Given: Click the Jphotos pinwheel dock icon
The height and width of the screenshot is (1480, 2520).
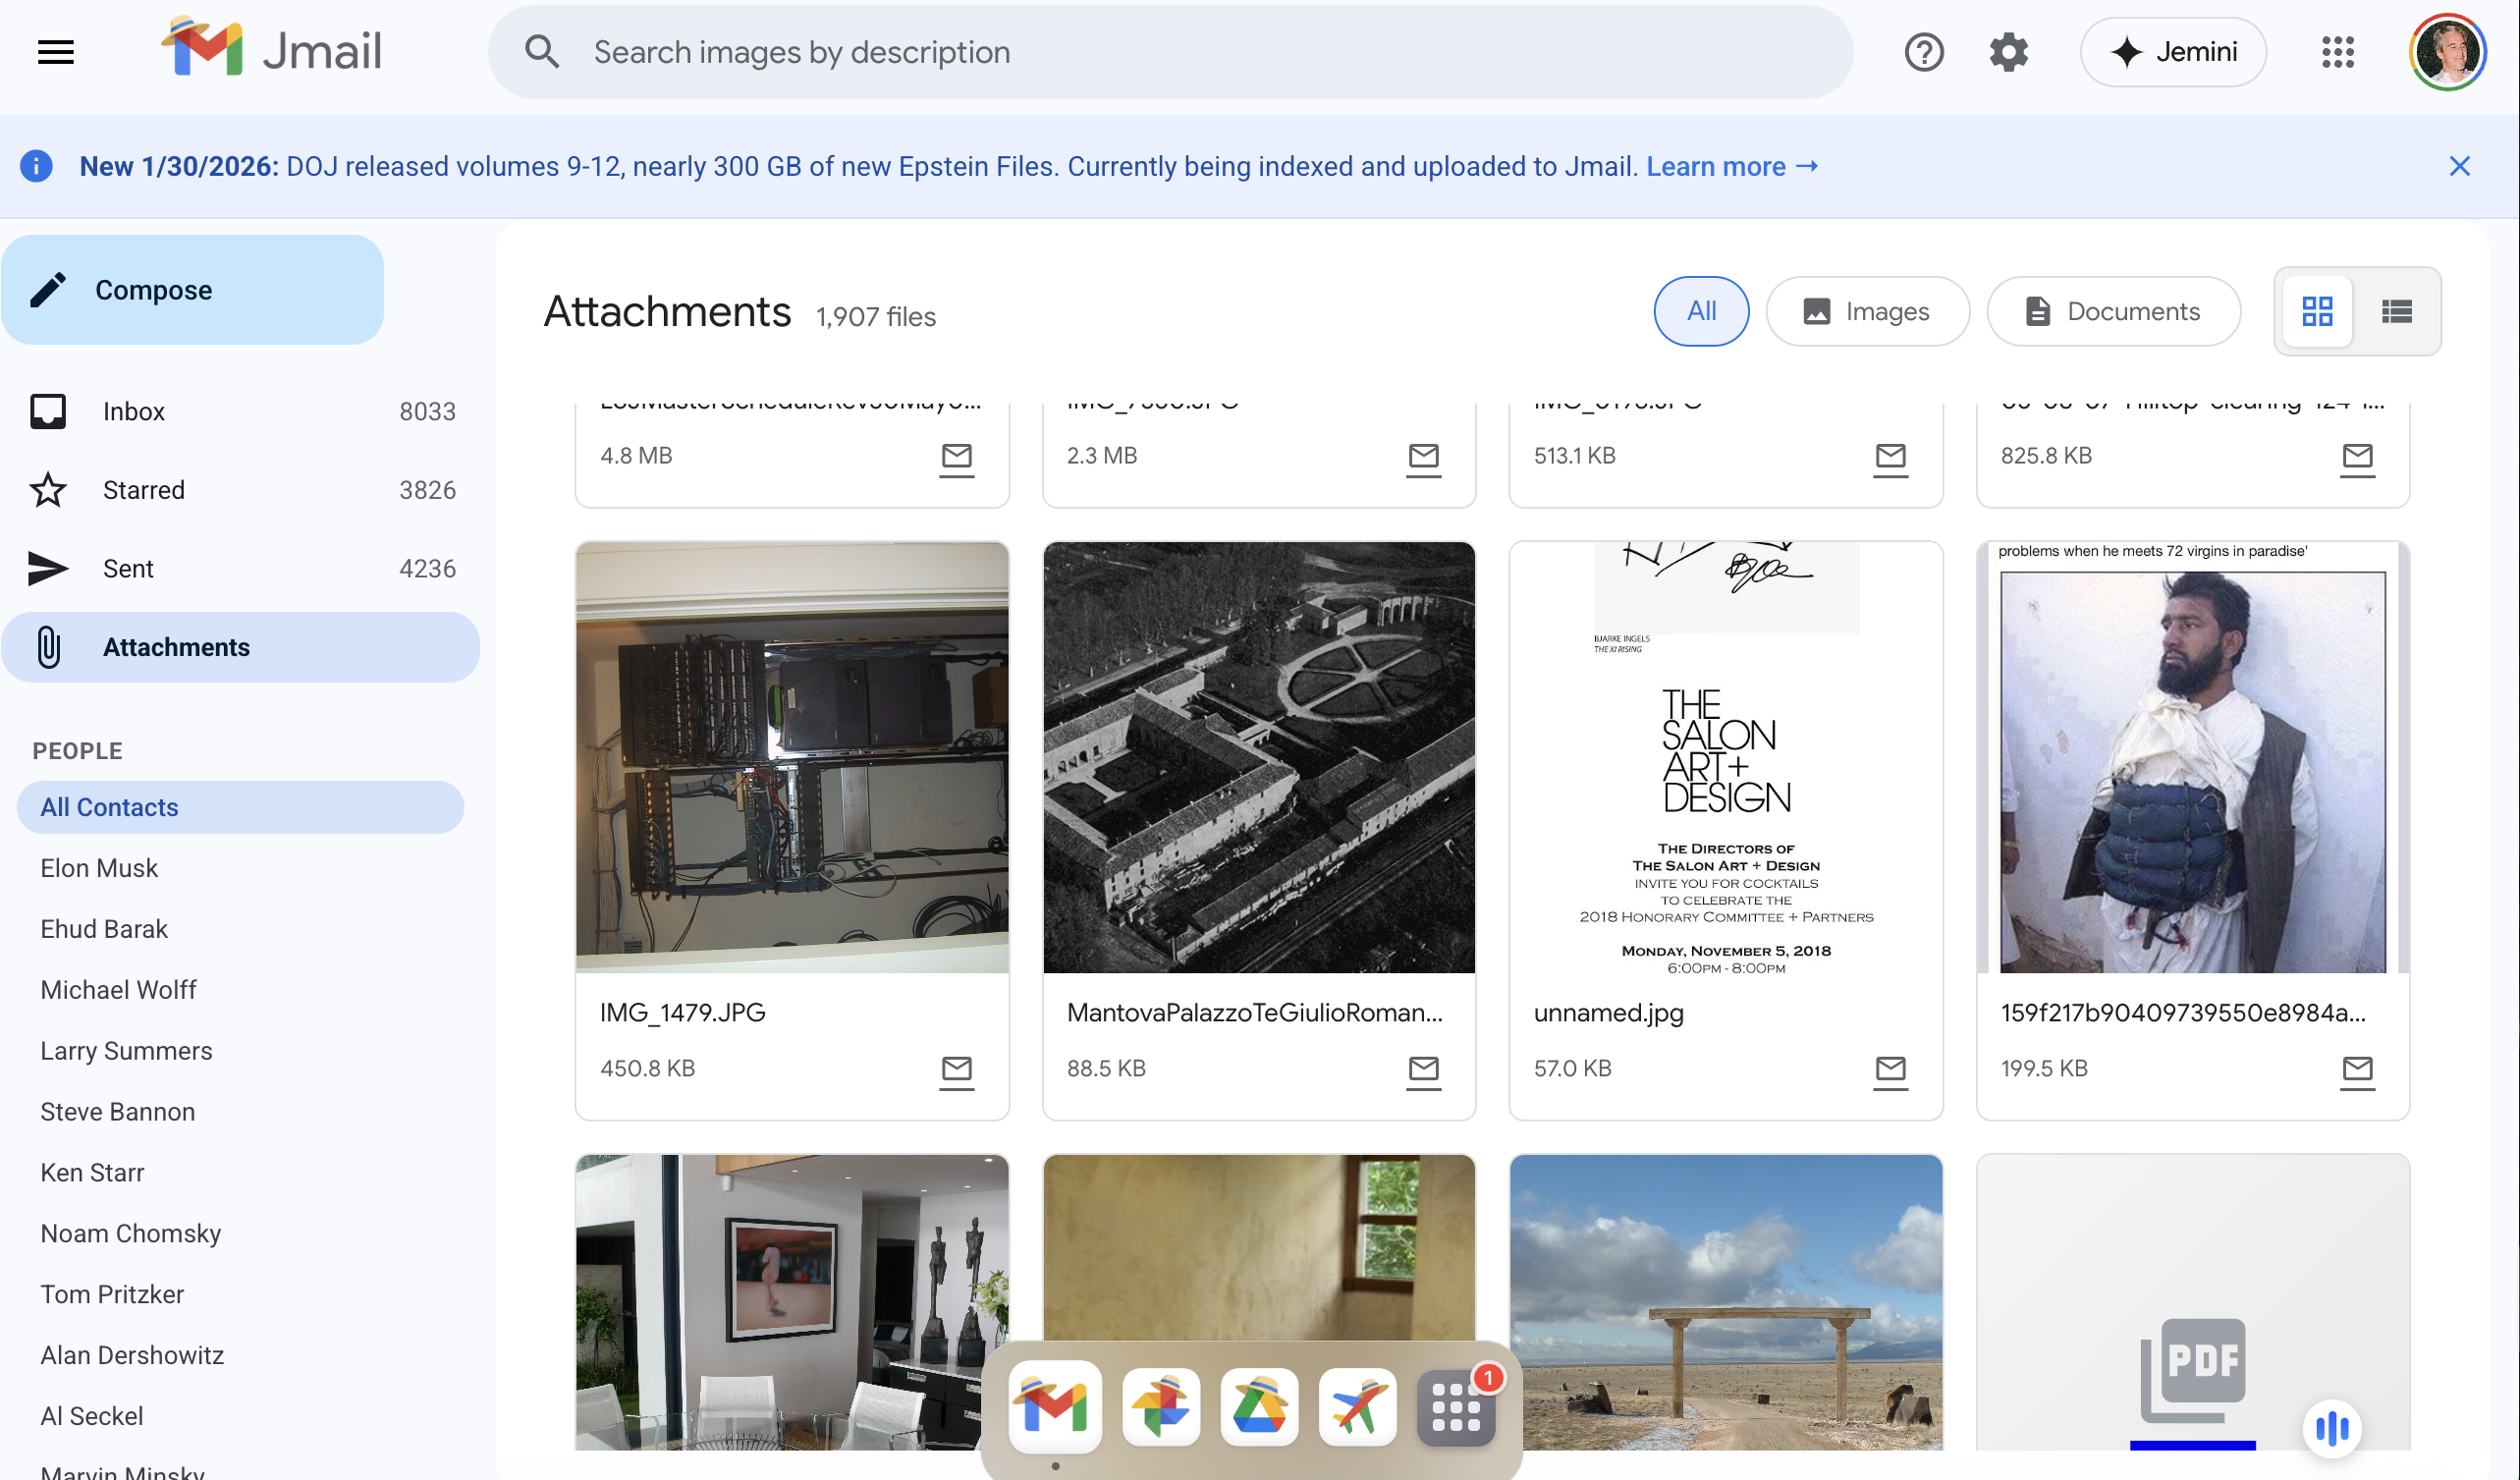Looking at the screenshot, I should [x=1160, y=1407].
